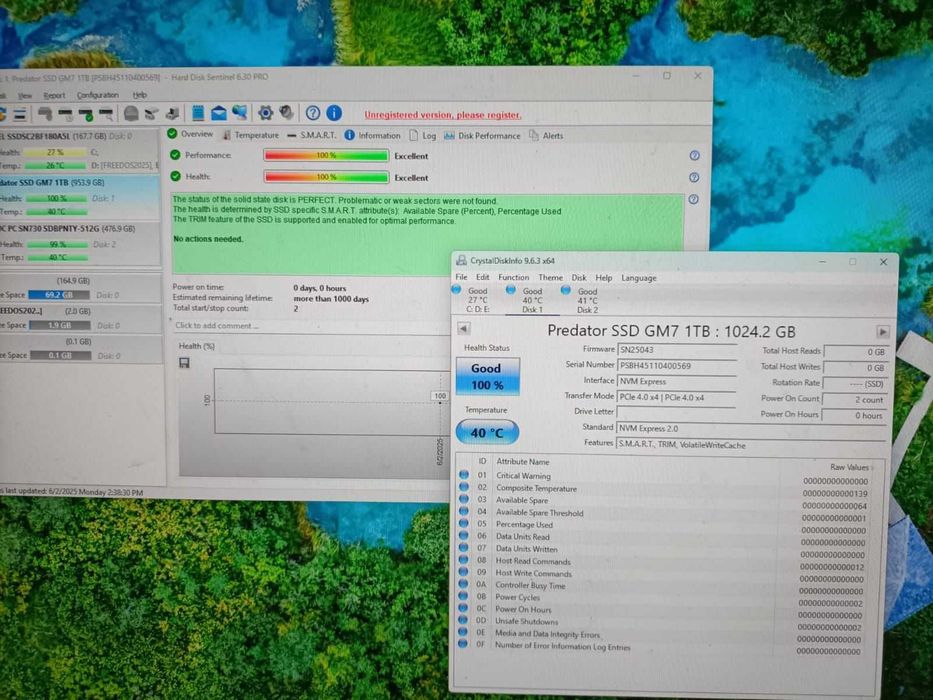Click the Performance 100 % progress bar

tap(326, 155)
